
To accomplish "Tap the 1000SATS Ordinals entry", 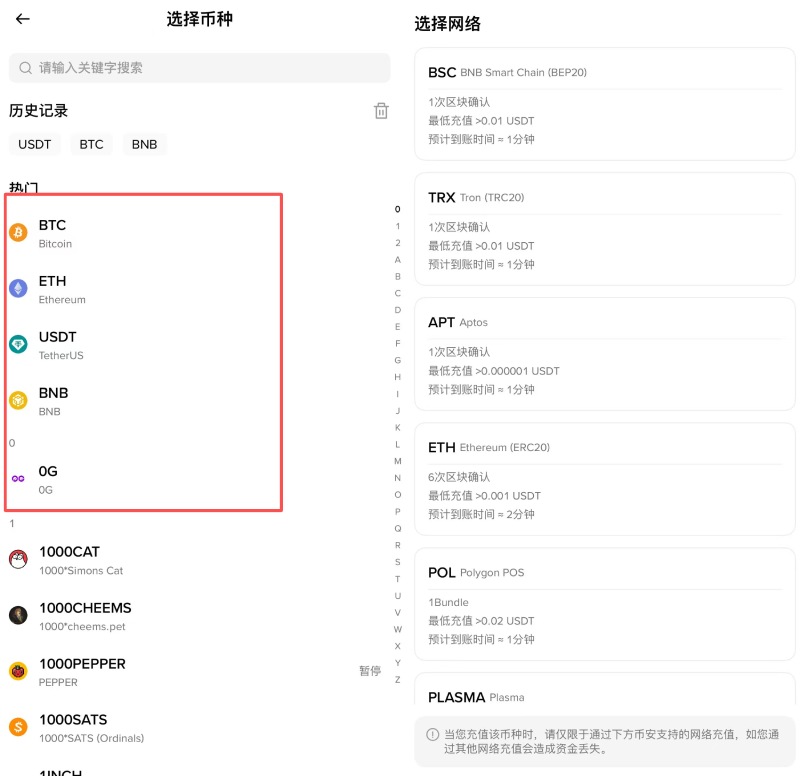I will 73,726.
